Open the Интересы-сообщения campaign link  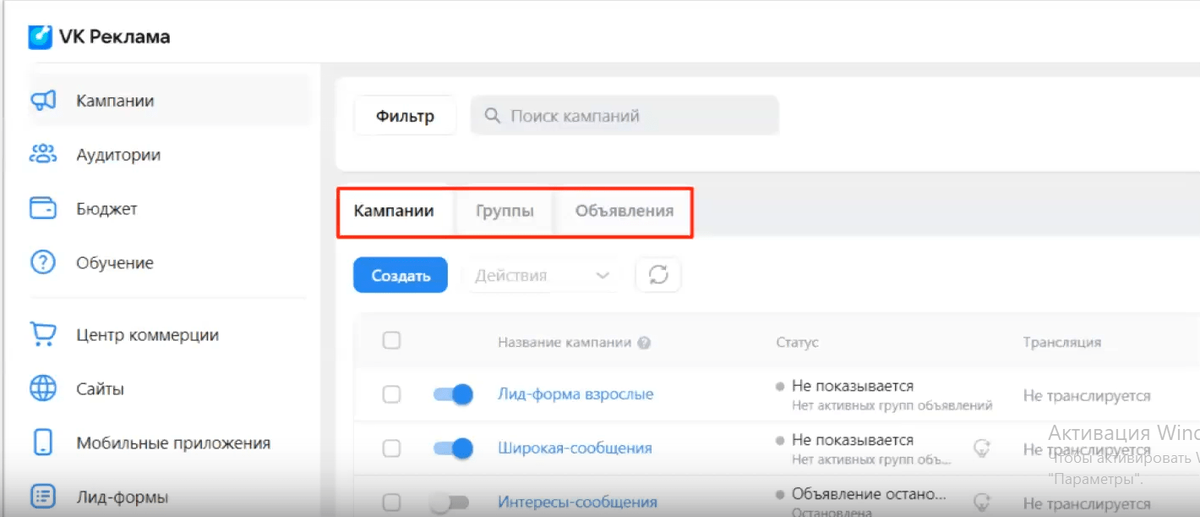pos(577,502)
